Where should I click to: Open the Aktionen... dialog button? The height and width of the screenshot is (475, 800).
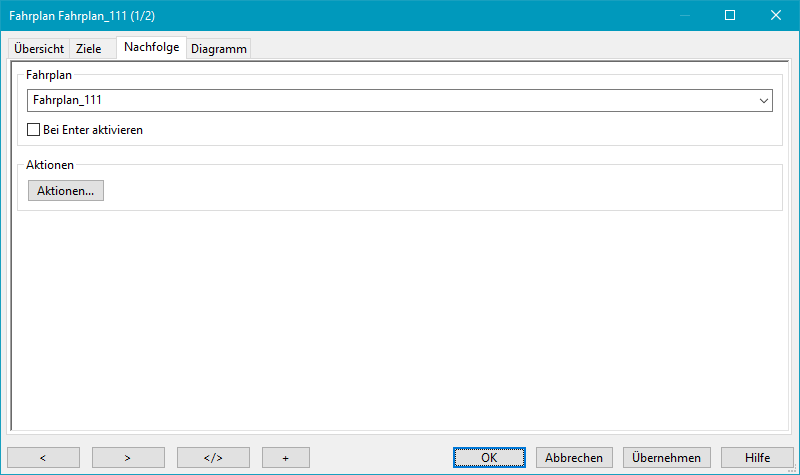pos(65,190)
